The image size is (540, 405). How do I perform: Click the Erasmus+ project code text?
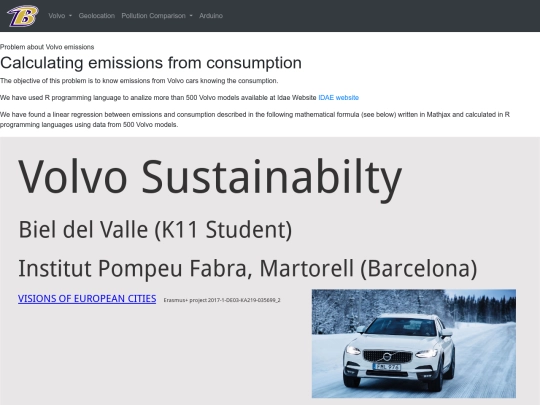coord(222,300)
